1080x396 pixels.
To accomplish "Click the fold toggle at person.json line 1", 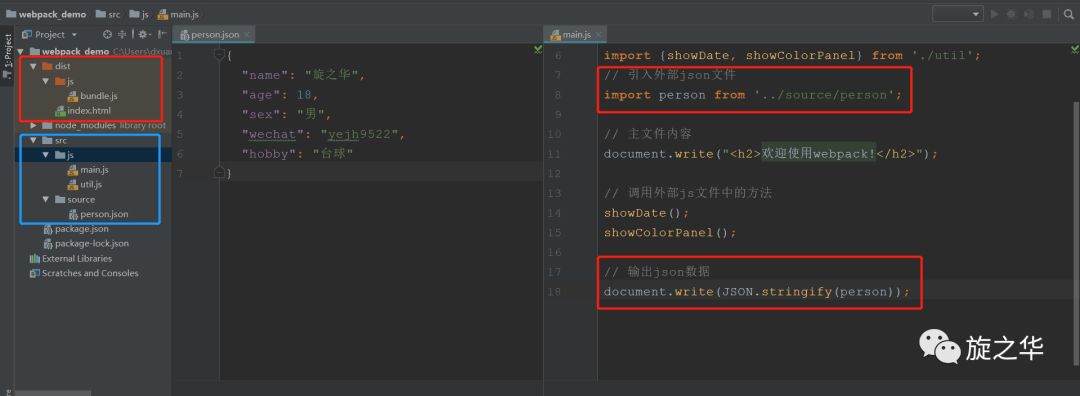I will tap(220, 54).
